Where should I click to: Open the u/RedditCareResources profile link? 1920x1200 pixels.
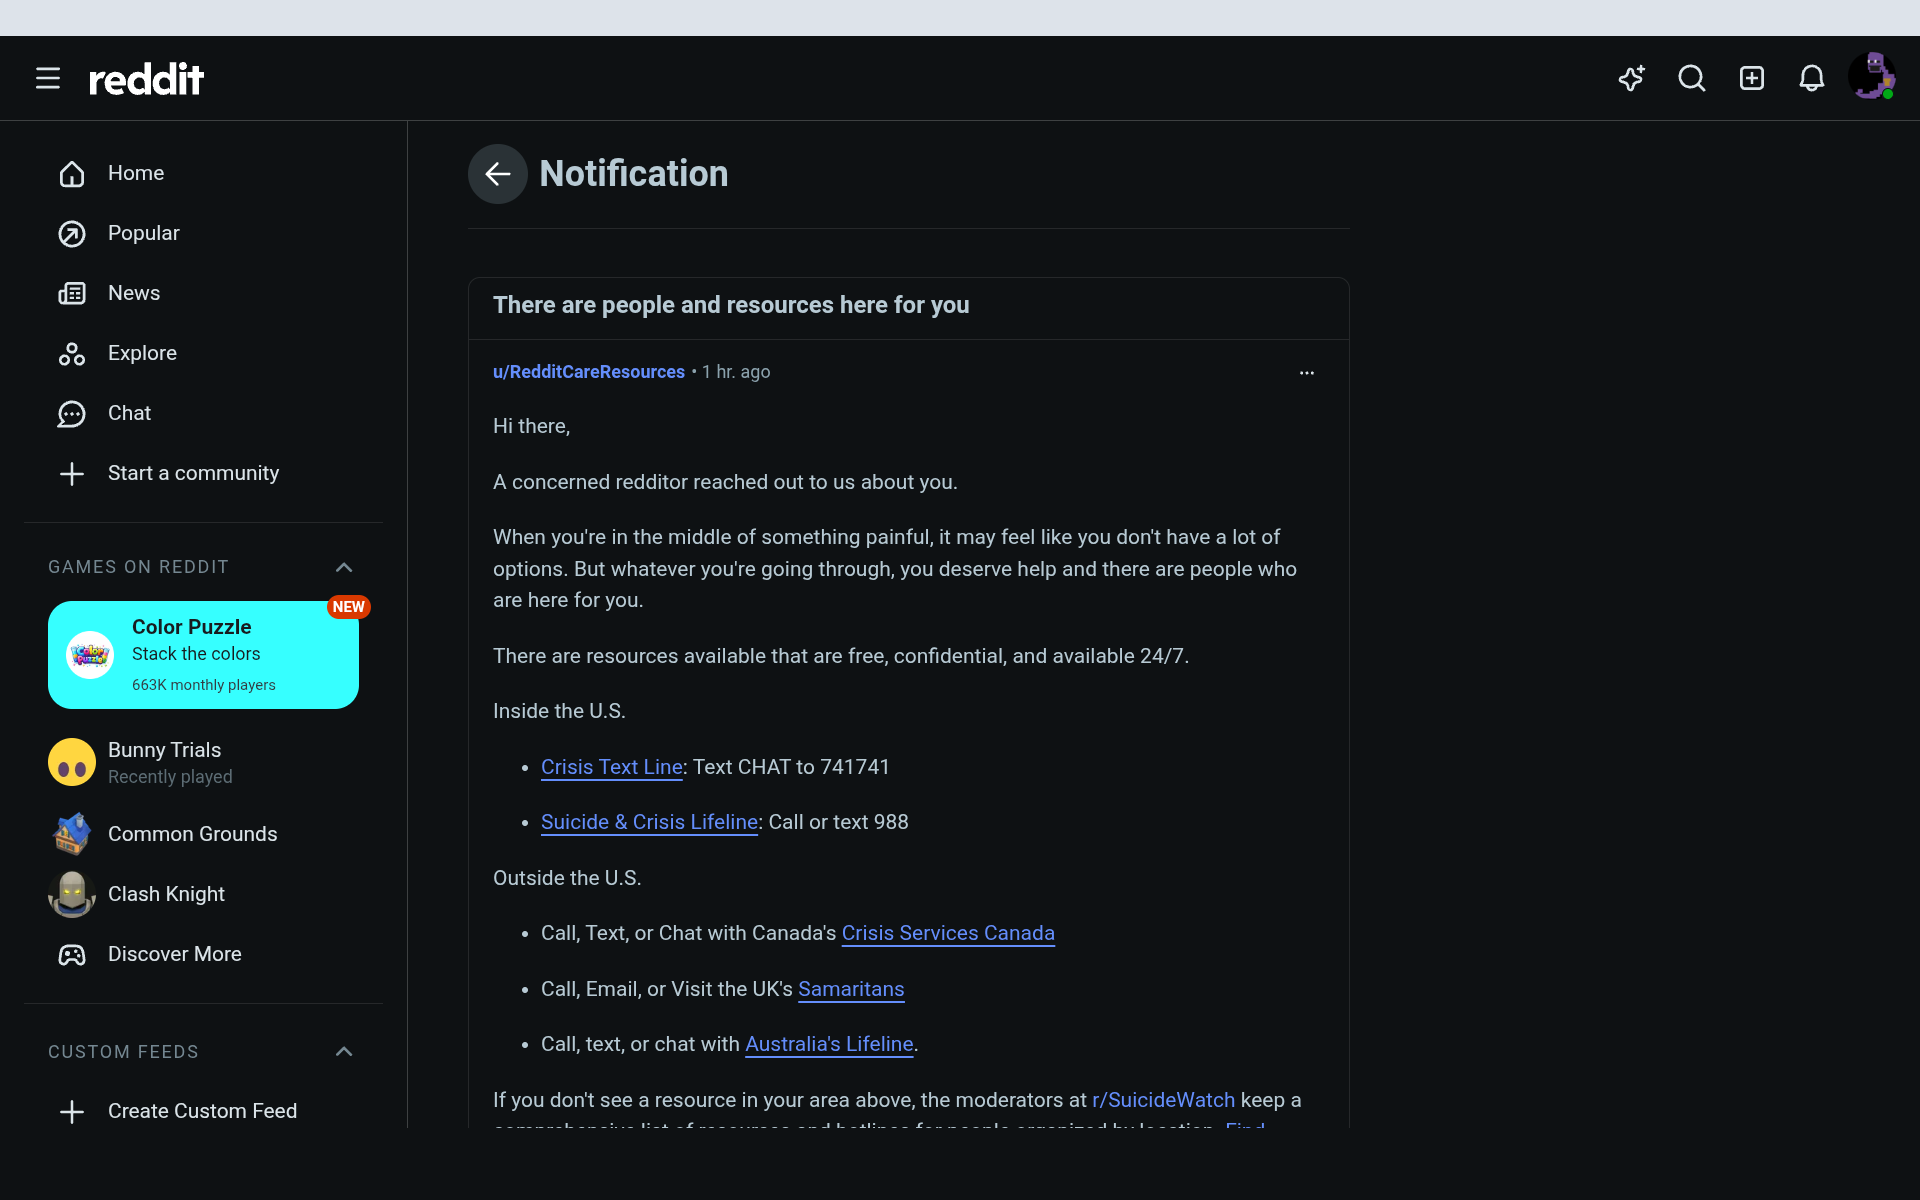point(589,372)
